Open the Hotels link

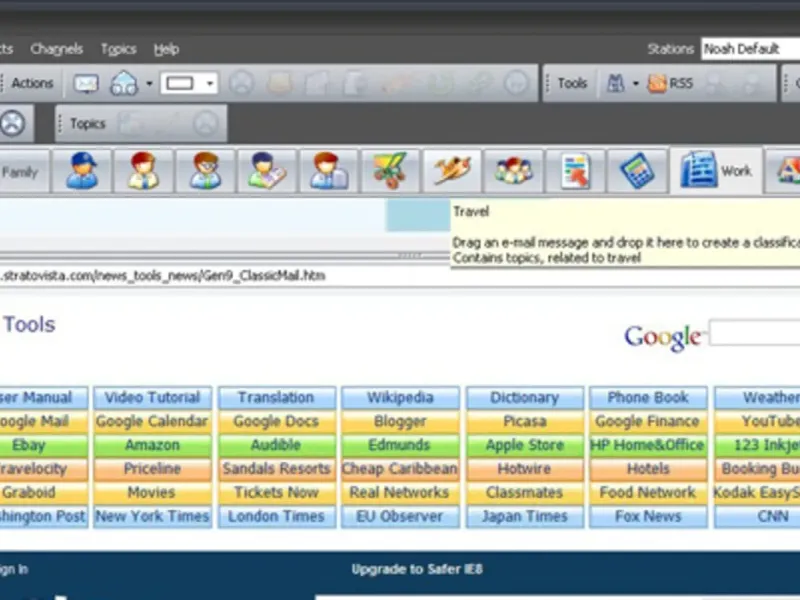(x=648, y=469)
